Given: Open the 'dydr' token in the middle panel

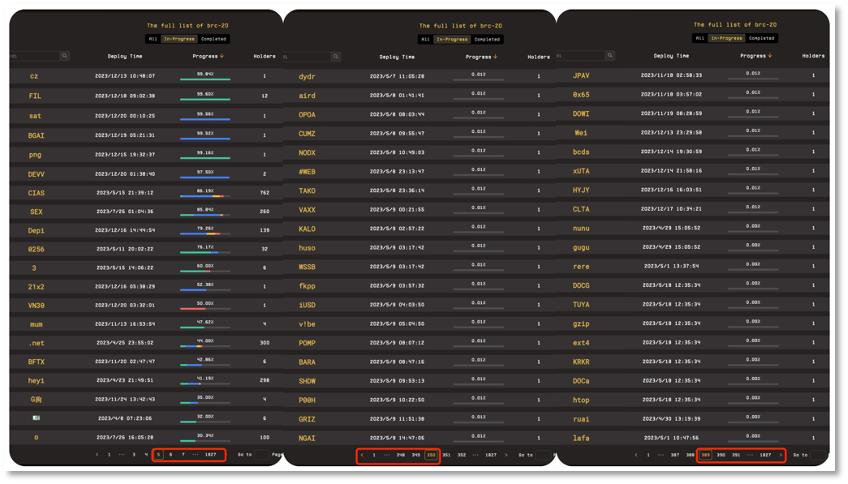Looking at the screenshot, I should pos(307,77).
